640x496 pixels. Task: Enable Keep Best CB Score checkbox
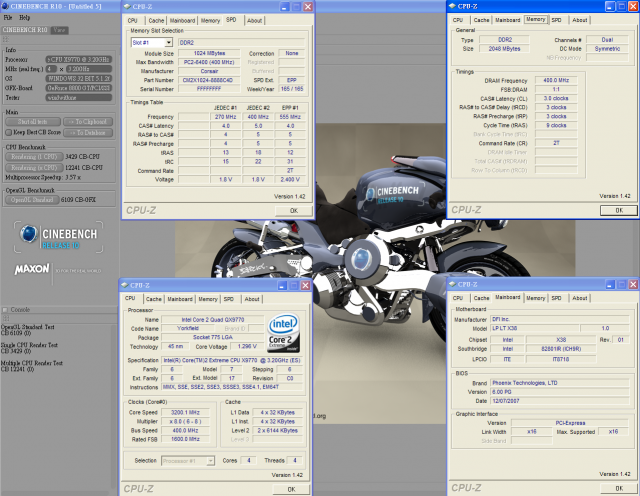coord(9,132)
